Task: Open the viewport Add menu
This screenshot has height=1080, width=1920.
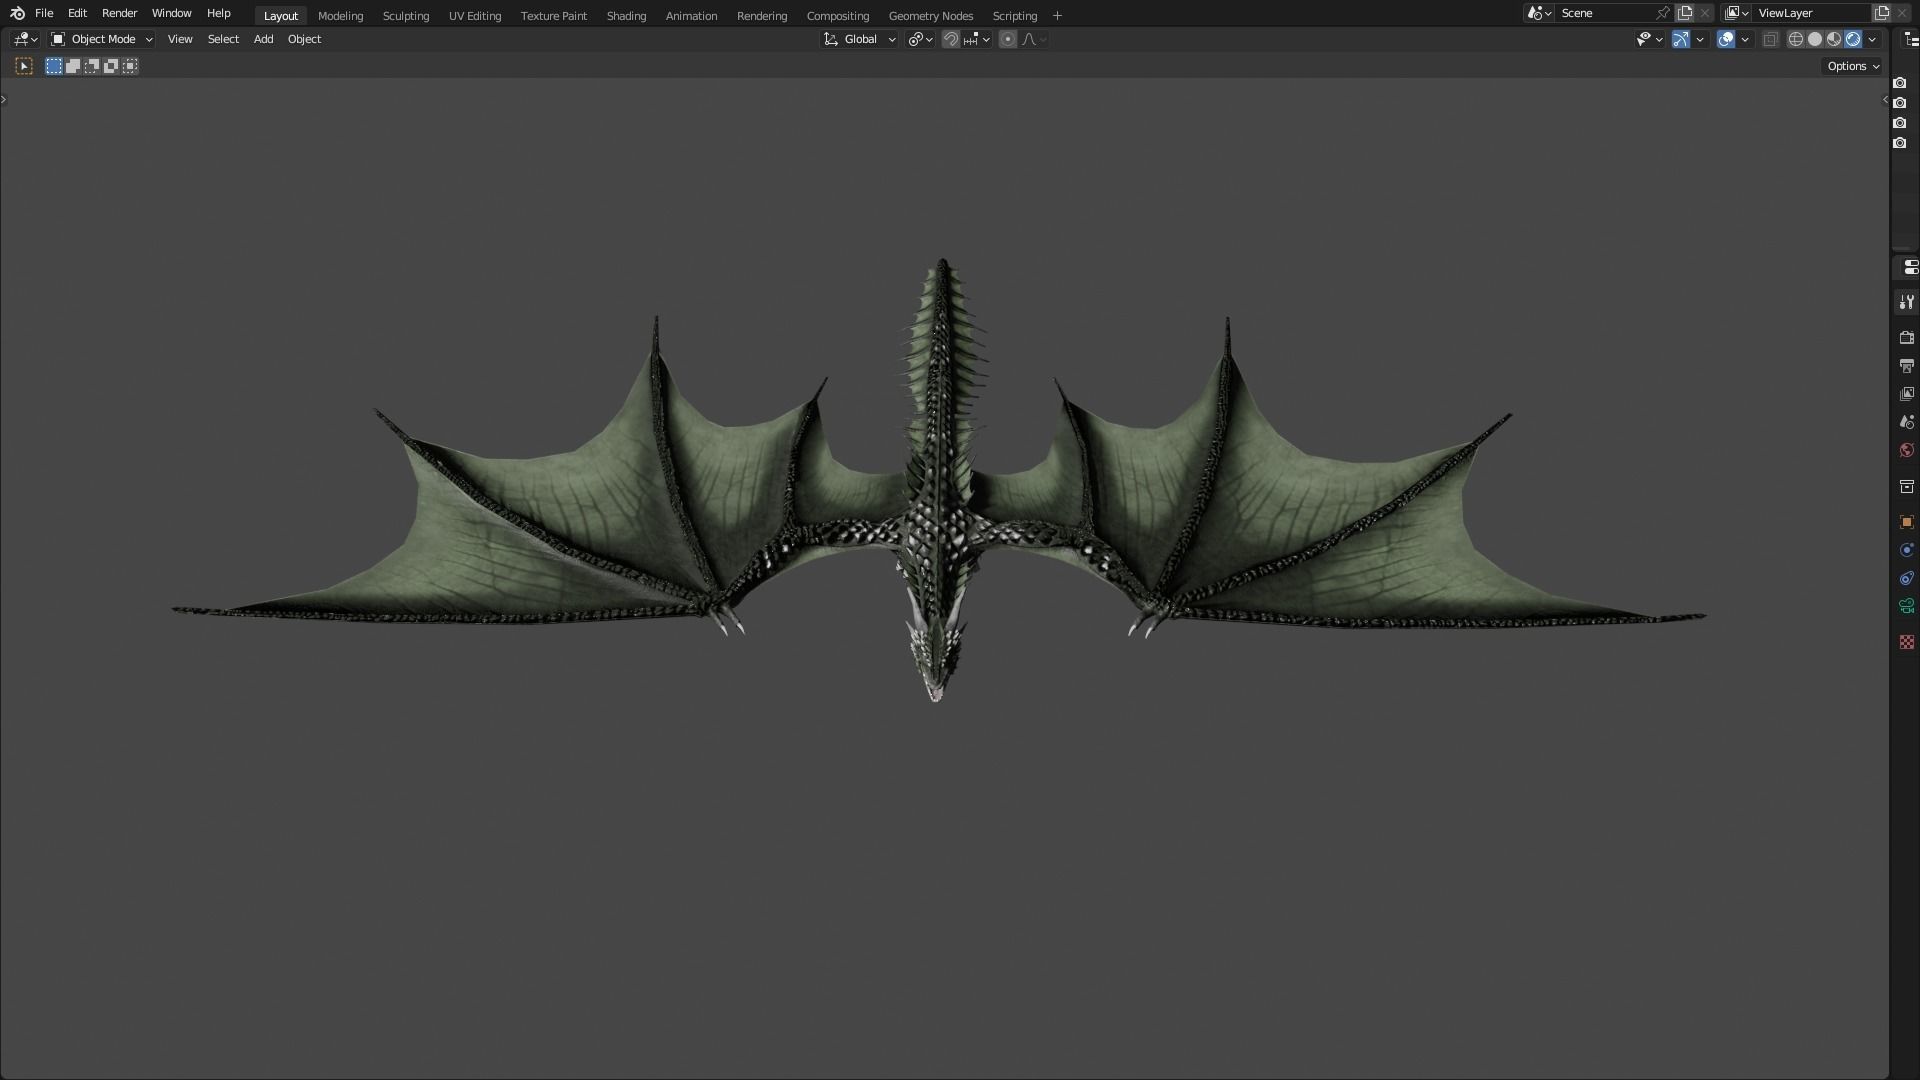Action: (263, 39)
